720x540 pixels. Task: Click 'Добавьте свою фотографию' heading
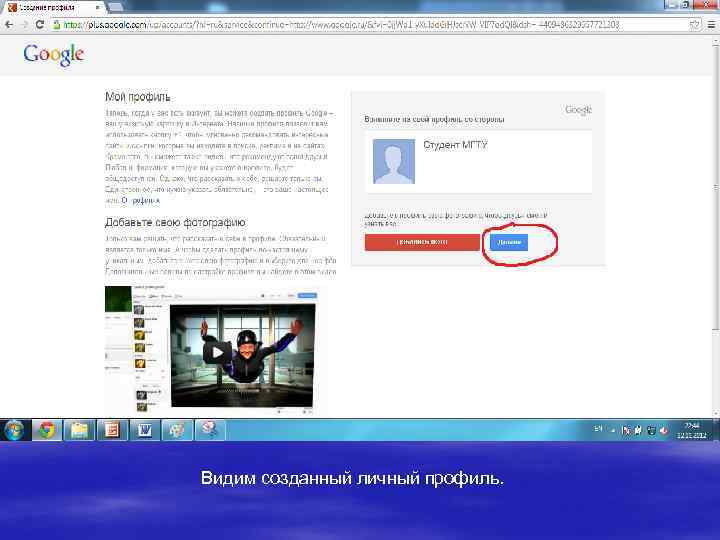175,222
